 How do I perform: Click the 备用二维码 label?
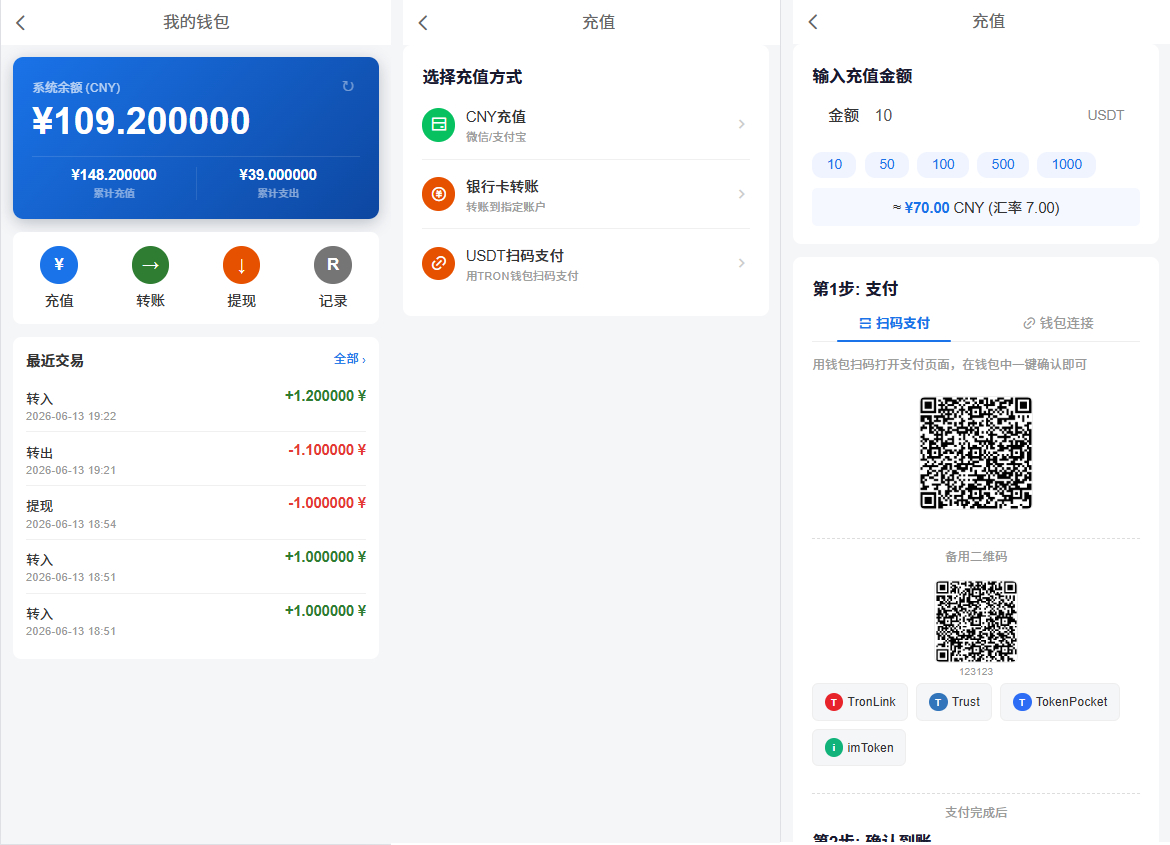(976, 557)
